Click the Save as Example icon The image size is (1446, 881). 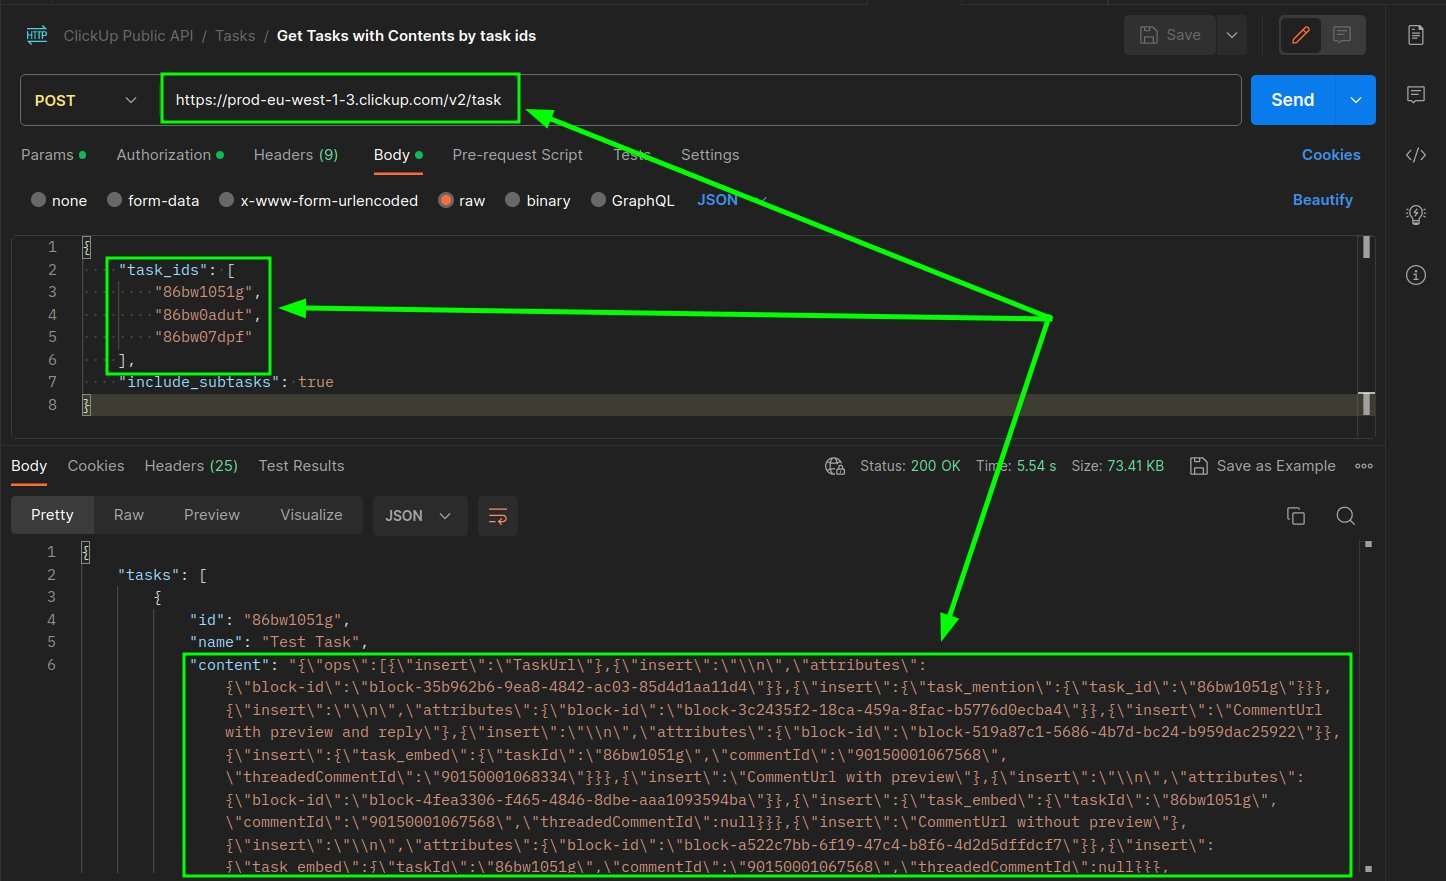[x=1198, y=466]
